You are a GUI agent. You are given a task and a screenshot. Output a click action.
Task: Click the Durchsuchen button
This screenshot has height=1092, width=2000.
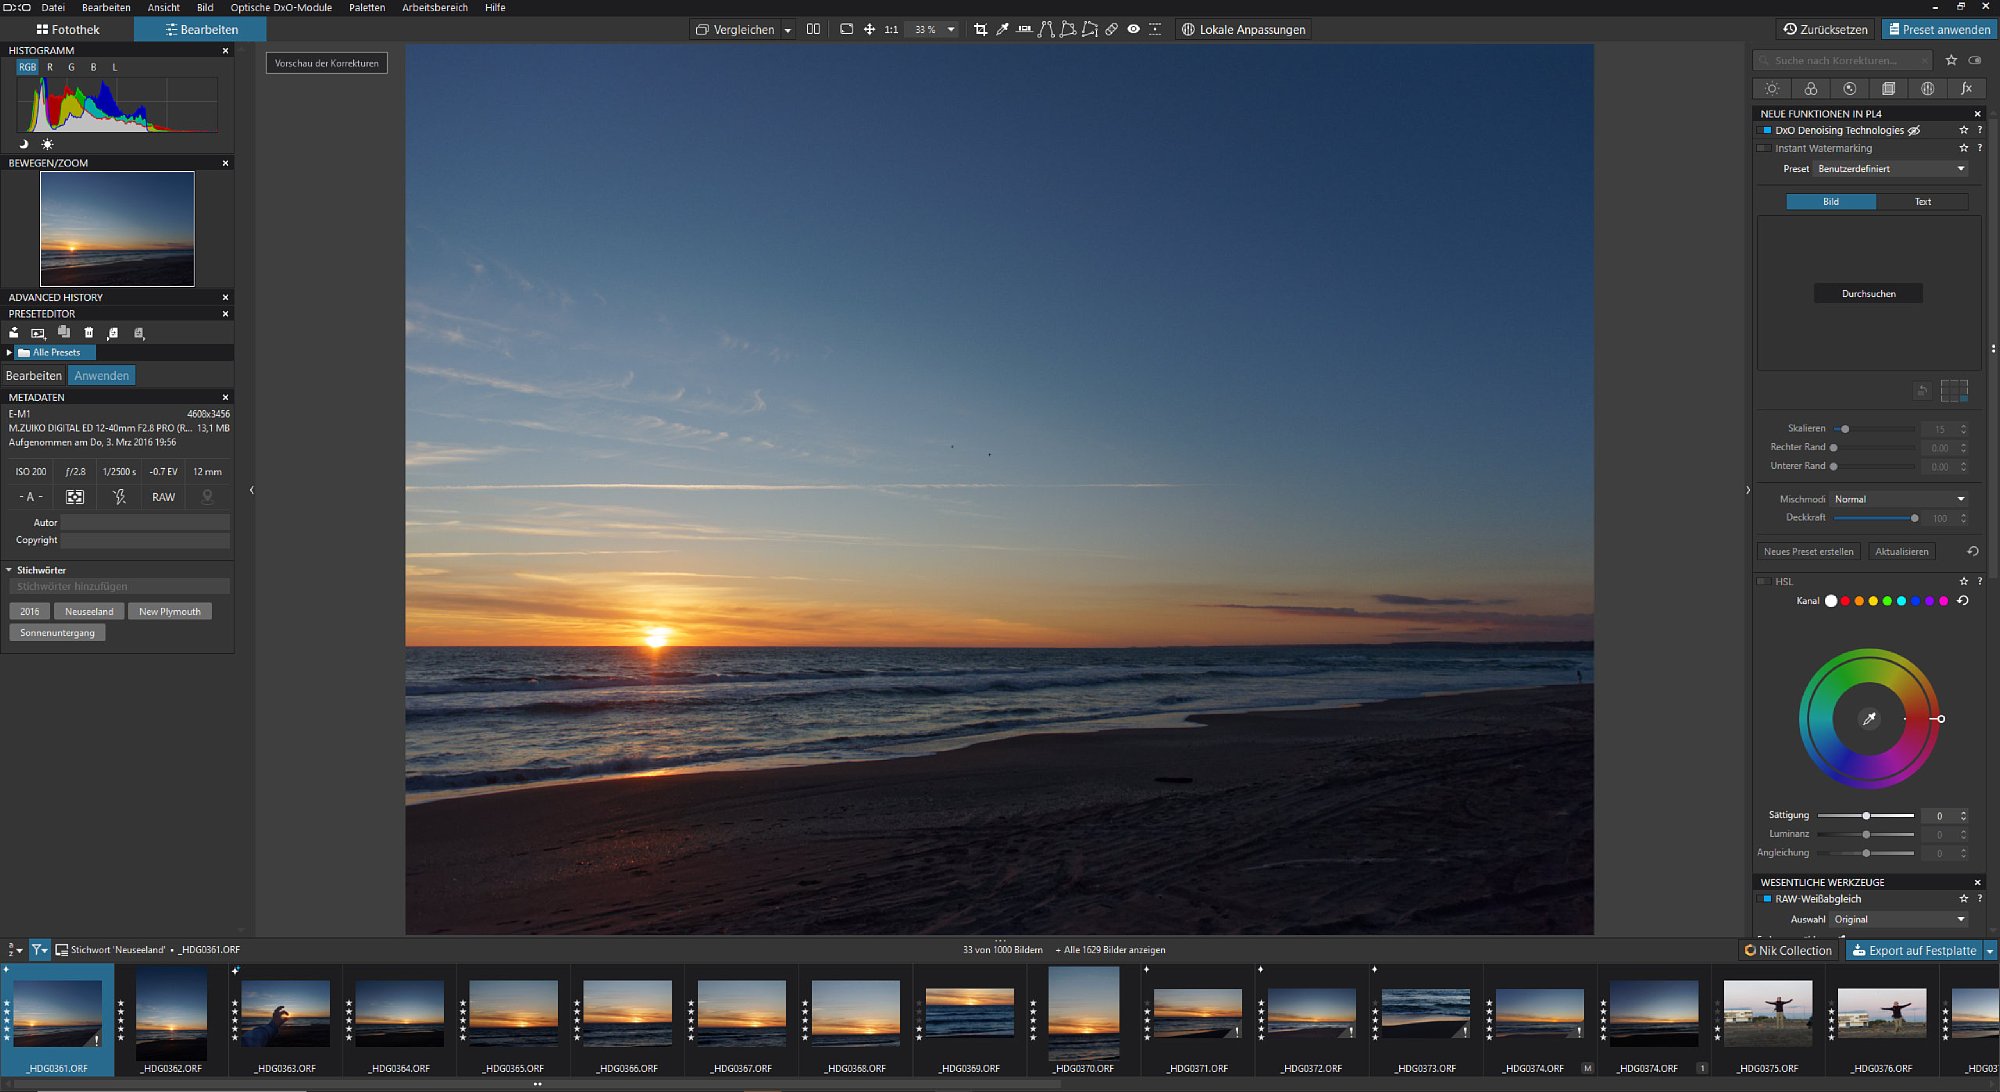[x=1868, y=294]
